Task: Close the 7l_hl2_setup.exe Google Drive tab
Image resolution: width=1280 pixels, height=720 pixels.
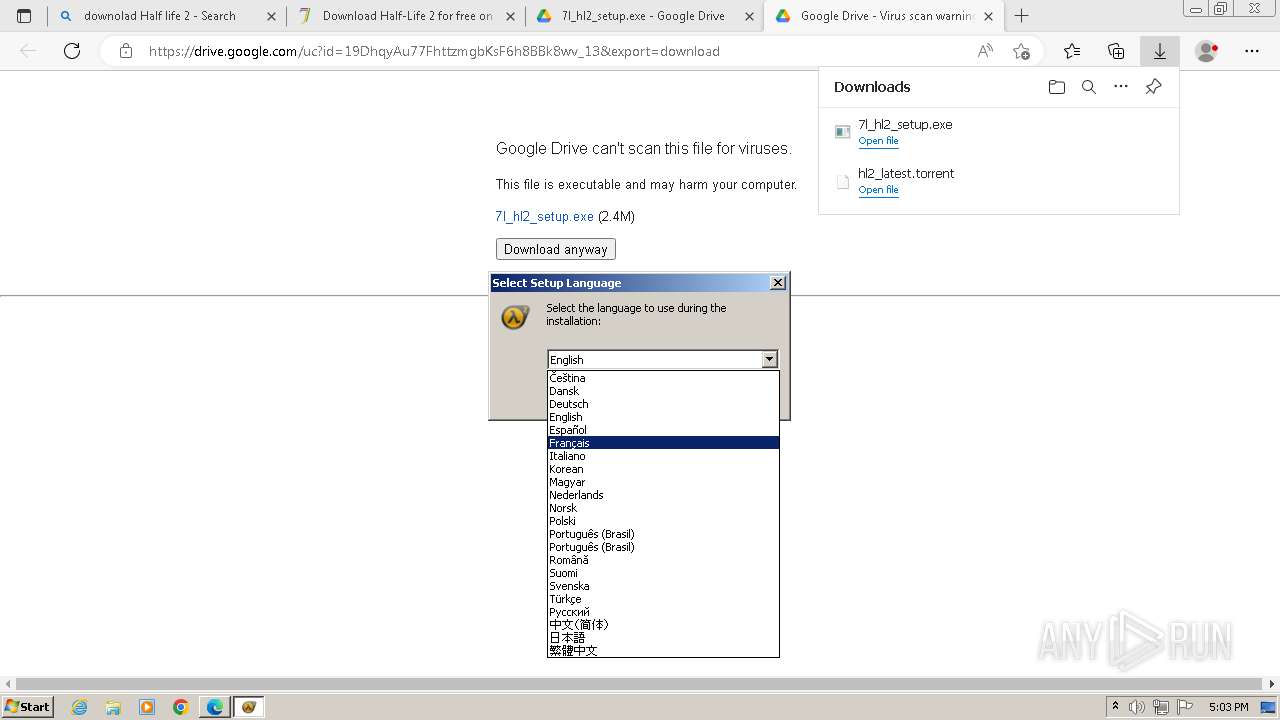Action: [749, 16]
